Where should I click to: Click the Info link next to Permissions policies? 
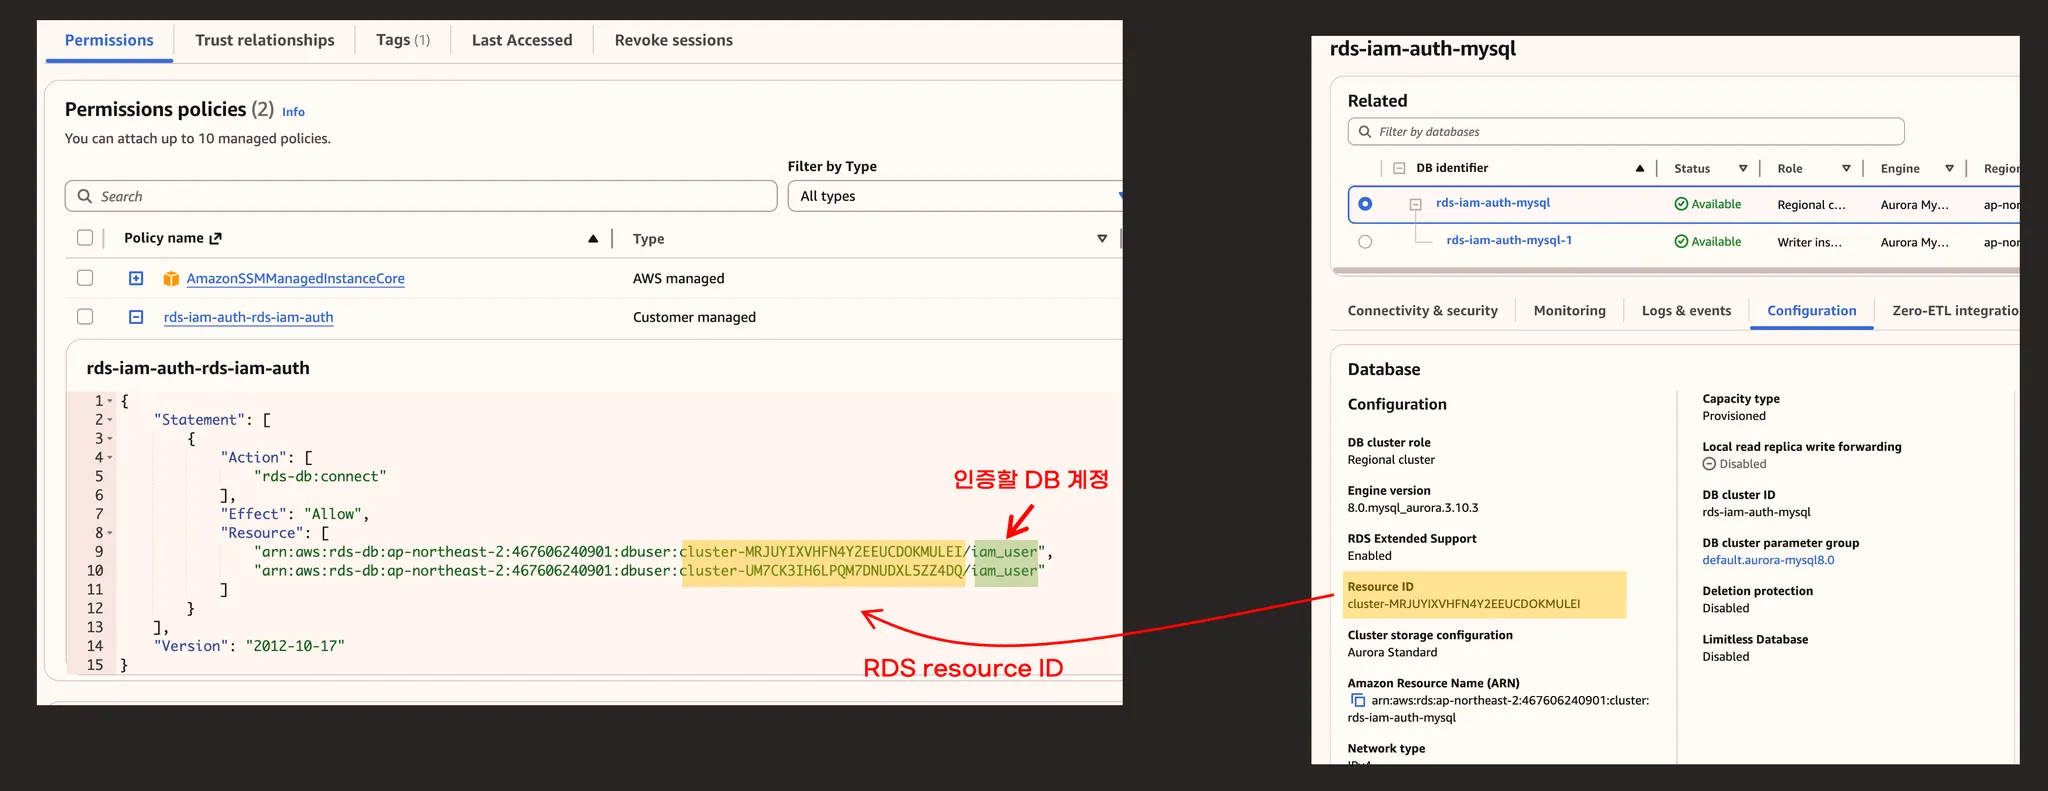click(x=293, y=112)
